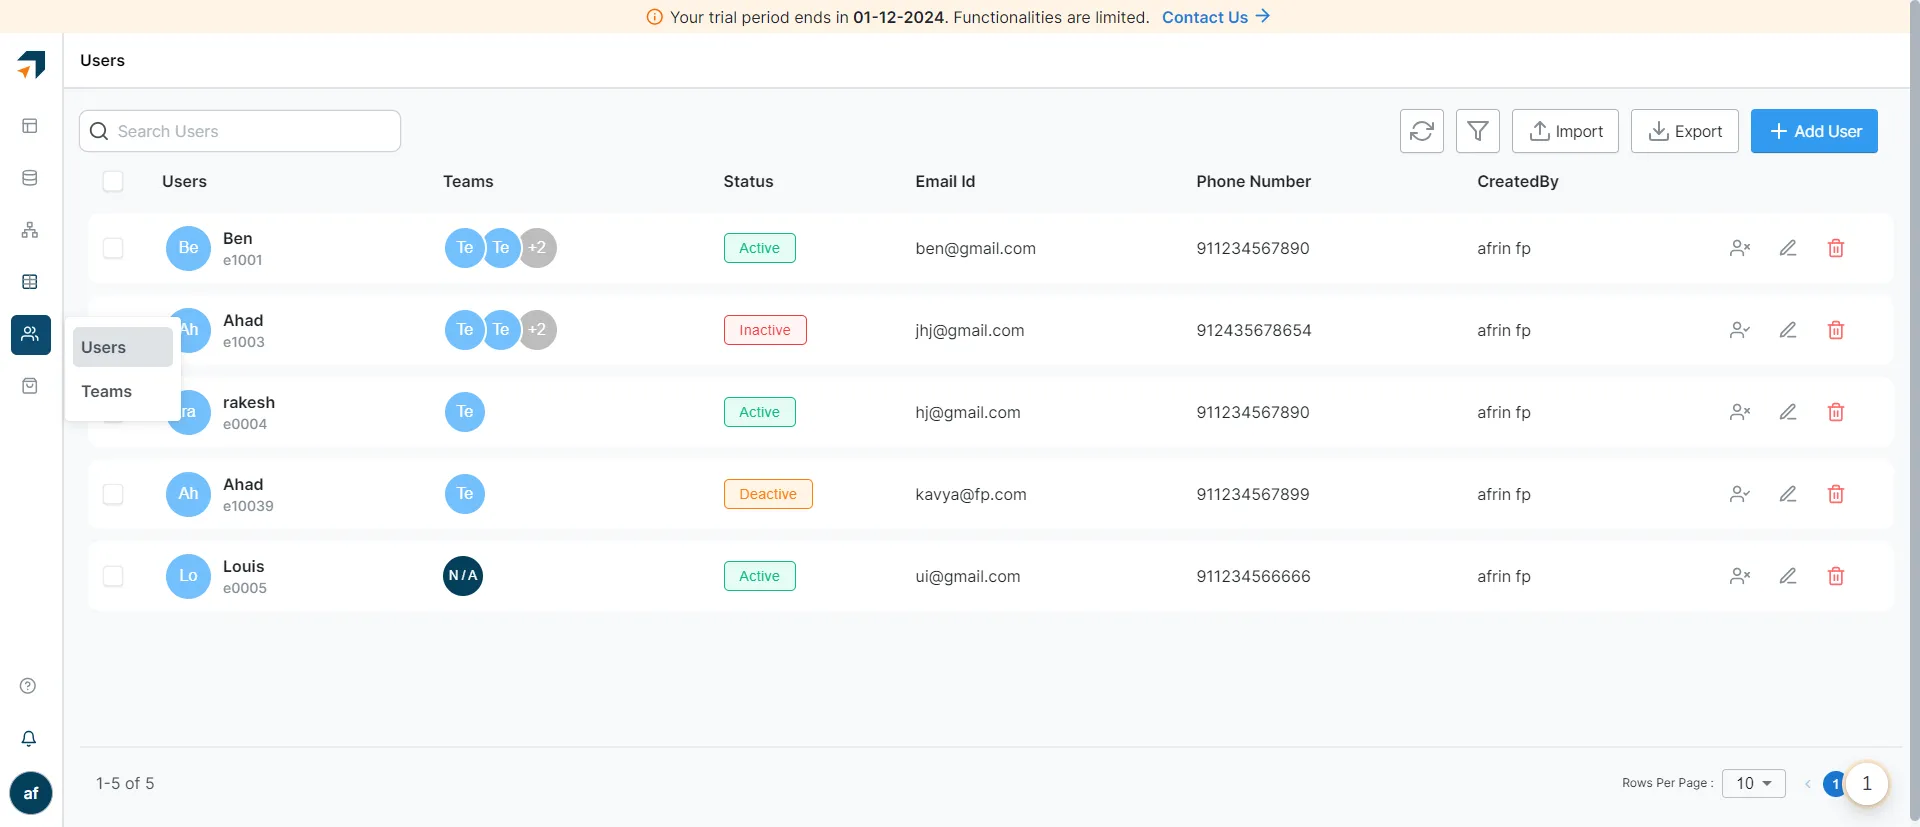Delete user Ben via trash icon
Image resolution: width=1920 pixels, height=827 pixels.
pos(1835,248)
